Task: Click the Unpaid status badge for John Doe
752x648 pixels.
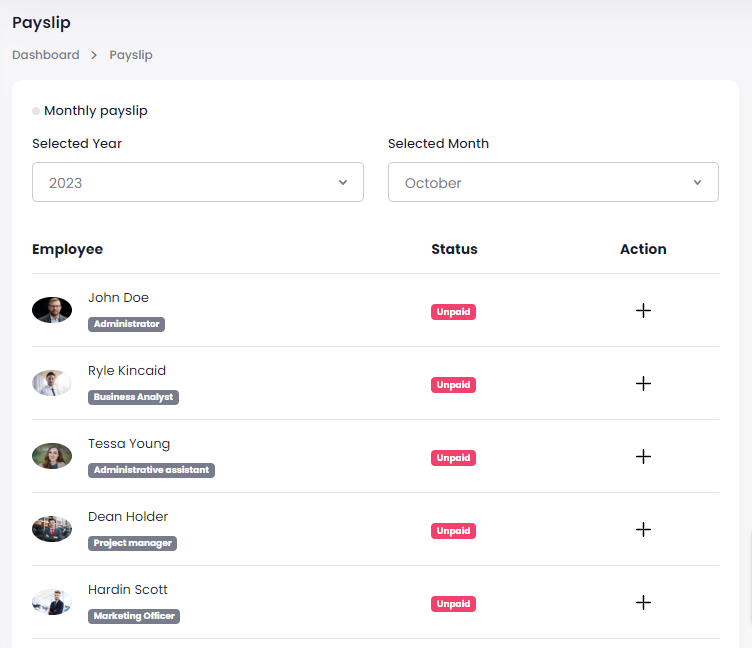Action: coord(453,312)
